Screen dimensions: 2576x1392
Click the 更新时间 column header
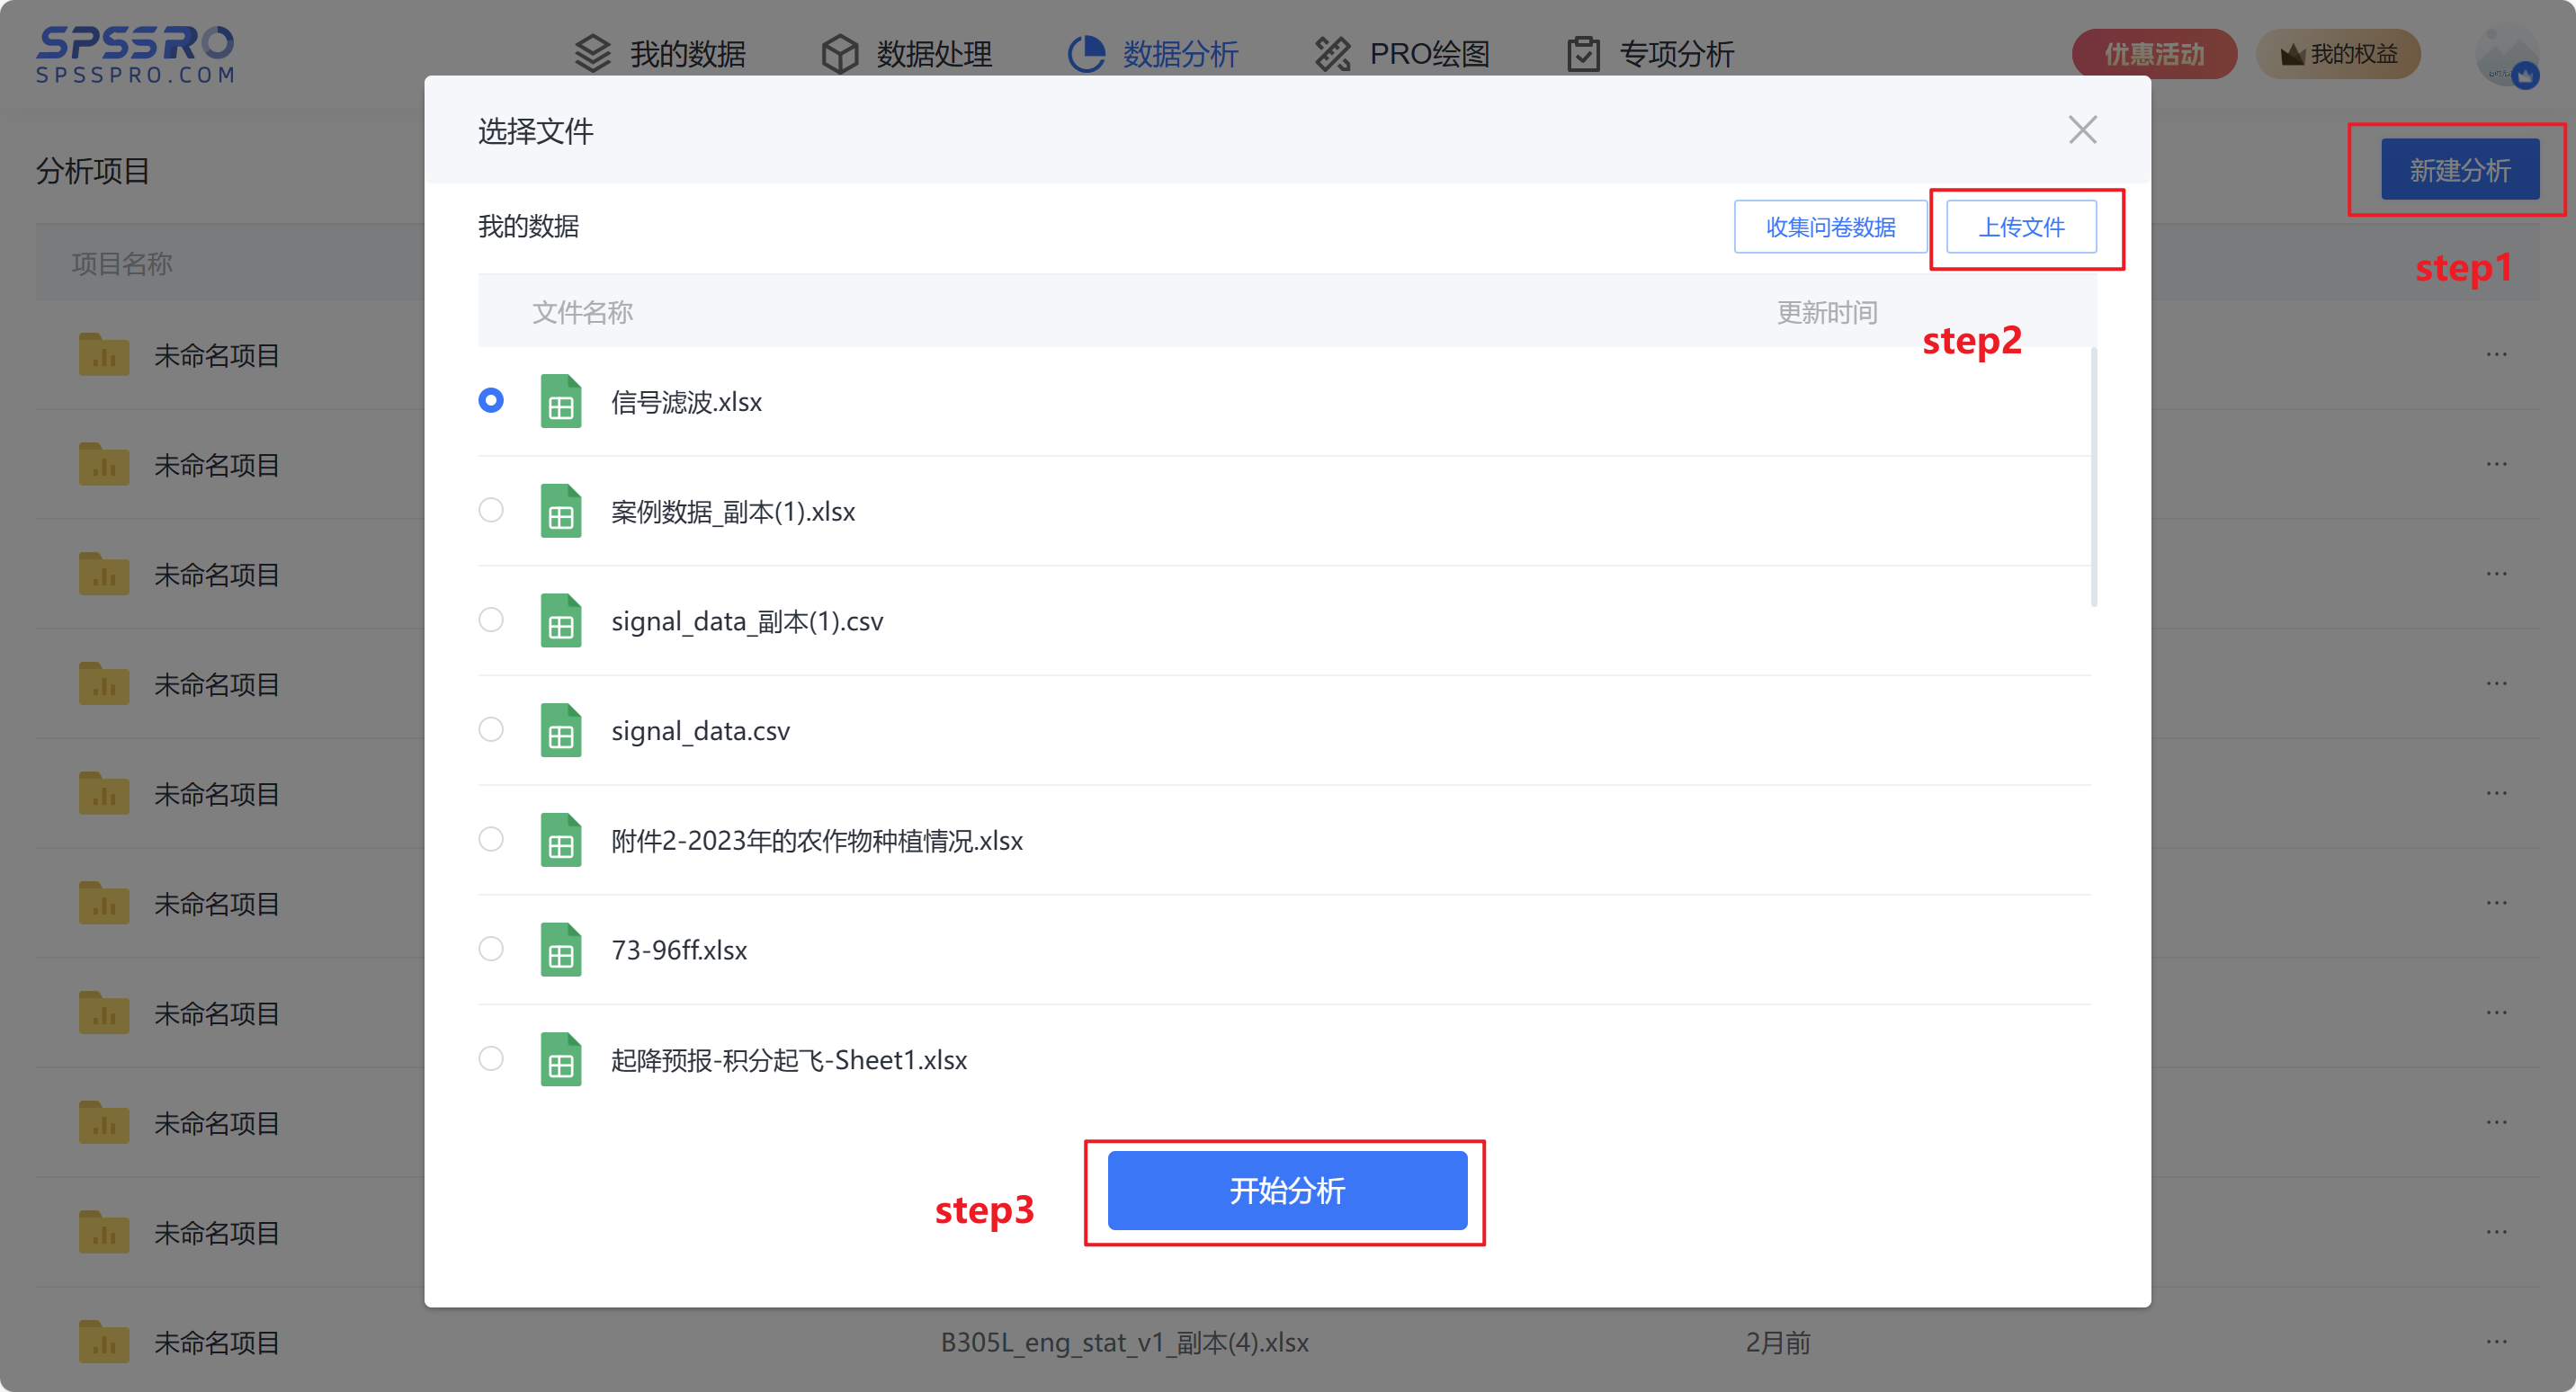coord(1827,313)
